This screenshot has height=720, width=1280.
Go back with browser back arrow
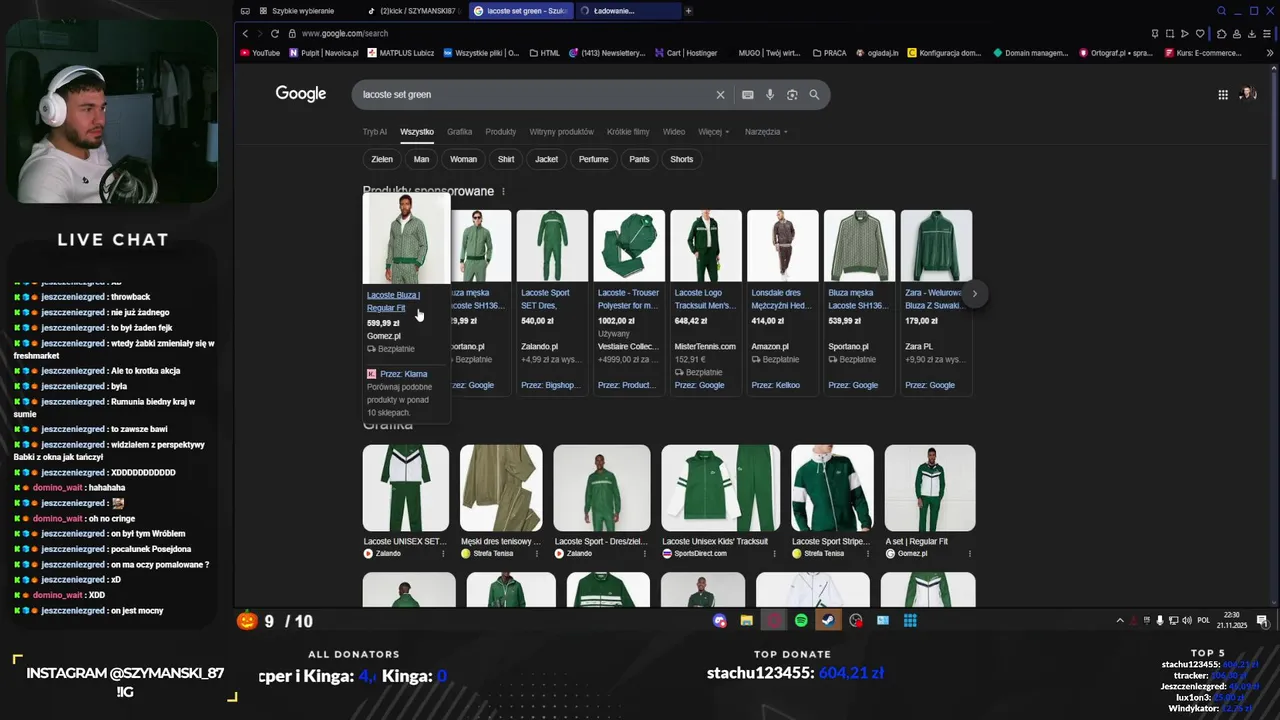point(245,33)
